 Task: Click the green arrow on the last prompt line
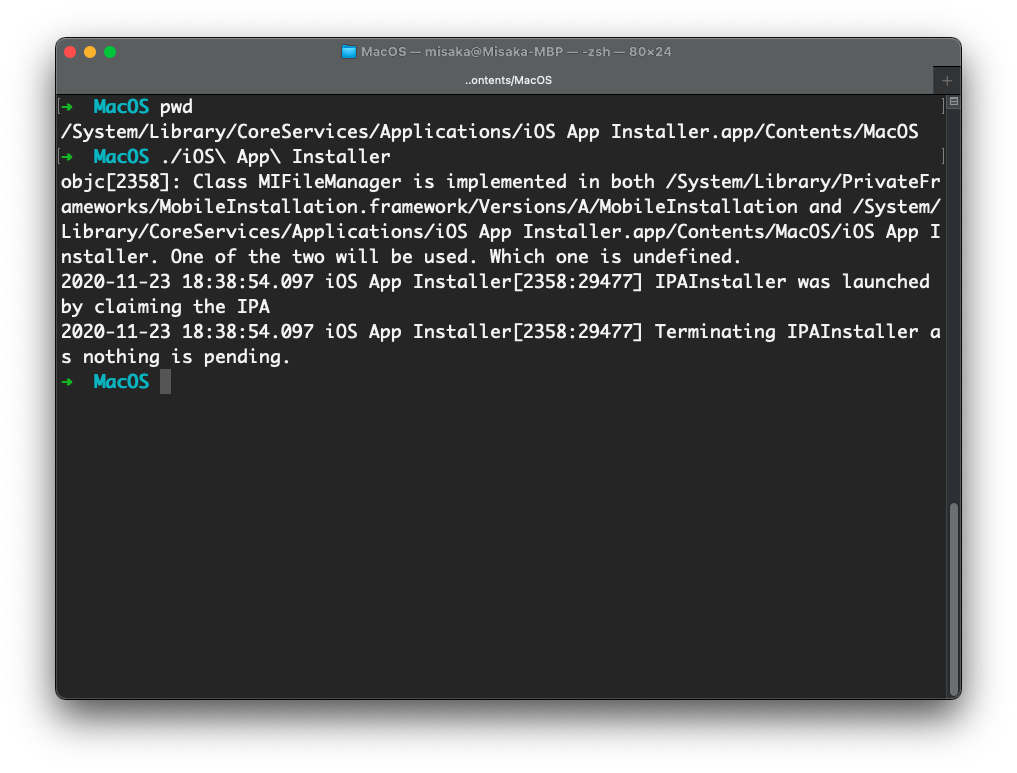coord(67,382)
